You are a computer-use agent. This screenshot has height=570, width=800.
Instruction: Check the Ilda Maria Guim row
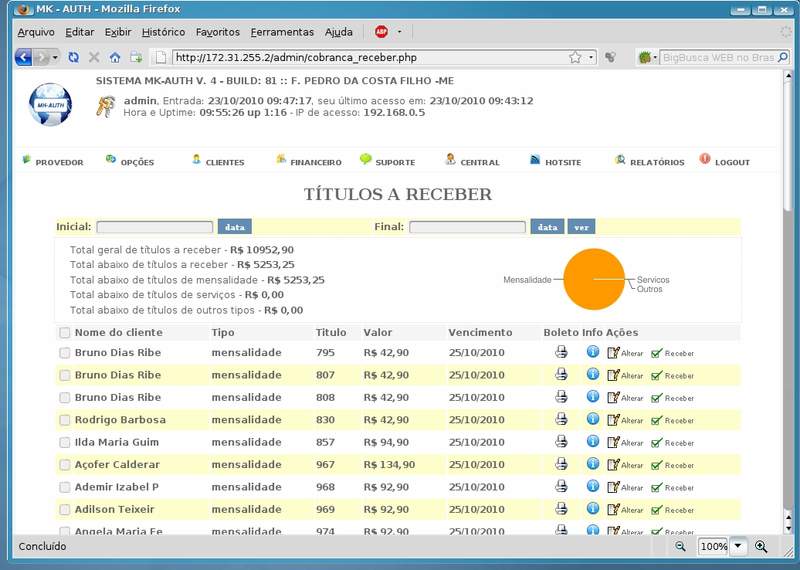pos(64,443)
